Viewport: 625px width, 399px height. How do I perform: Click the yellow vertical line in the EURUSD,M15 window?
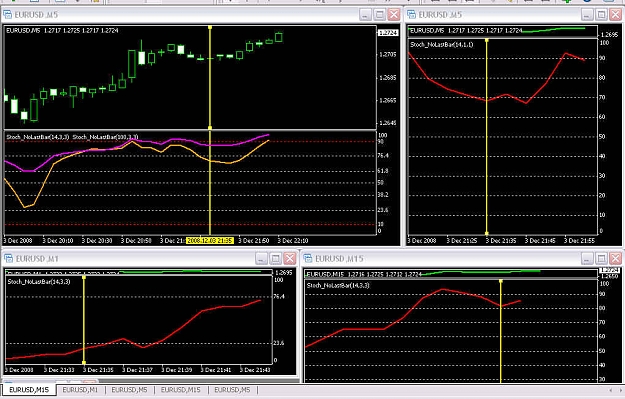[501, 331]
